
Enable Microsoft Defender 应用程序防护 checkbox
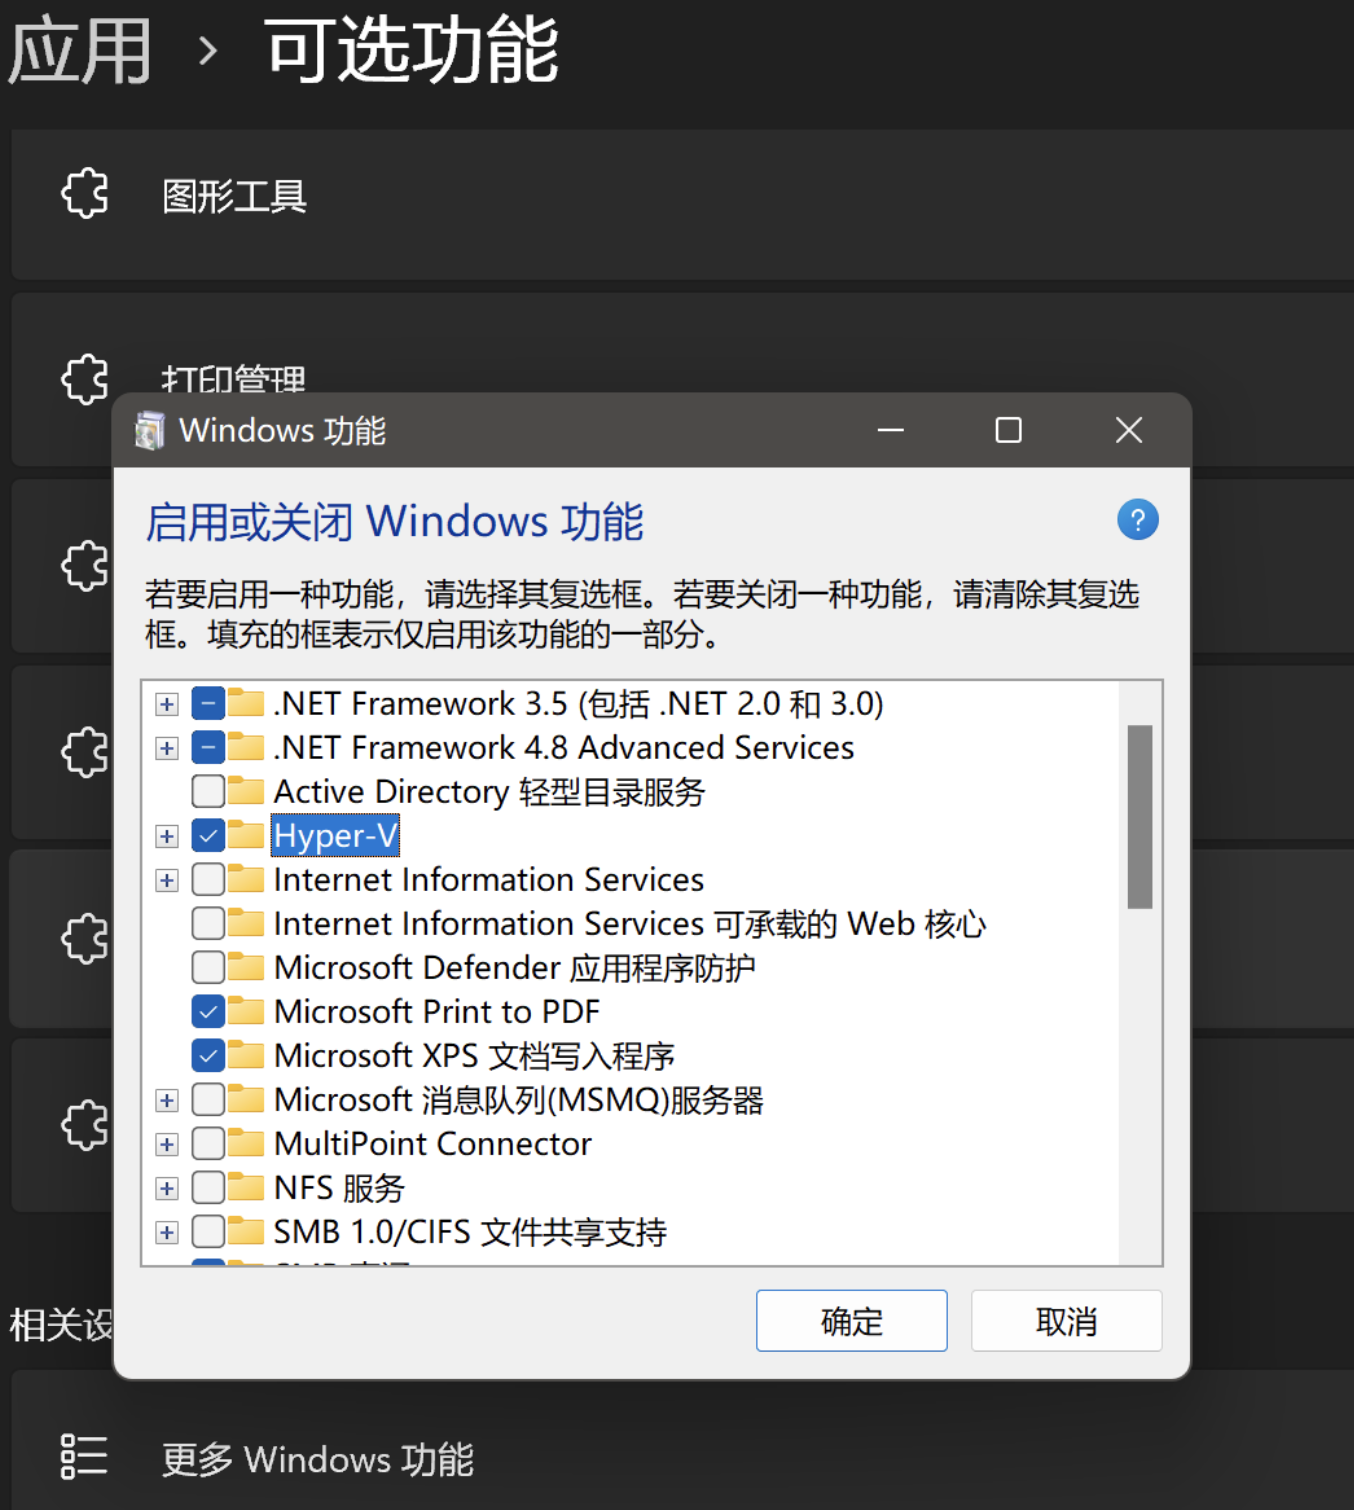208,968
